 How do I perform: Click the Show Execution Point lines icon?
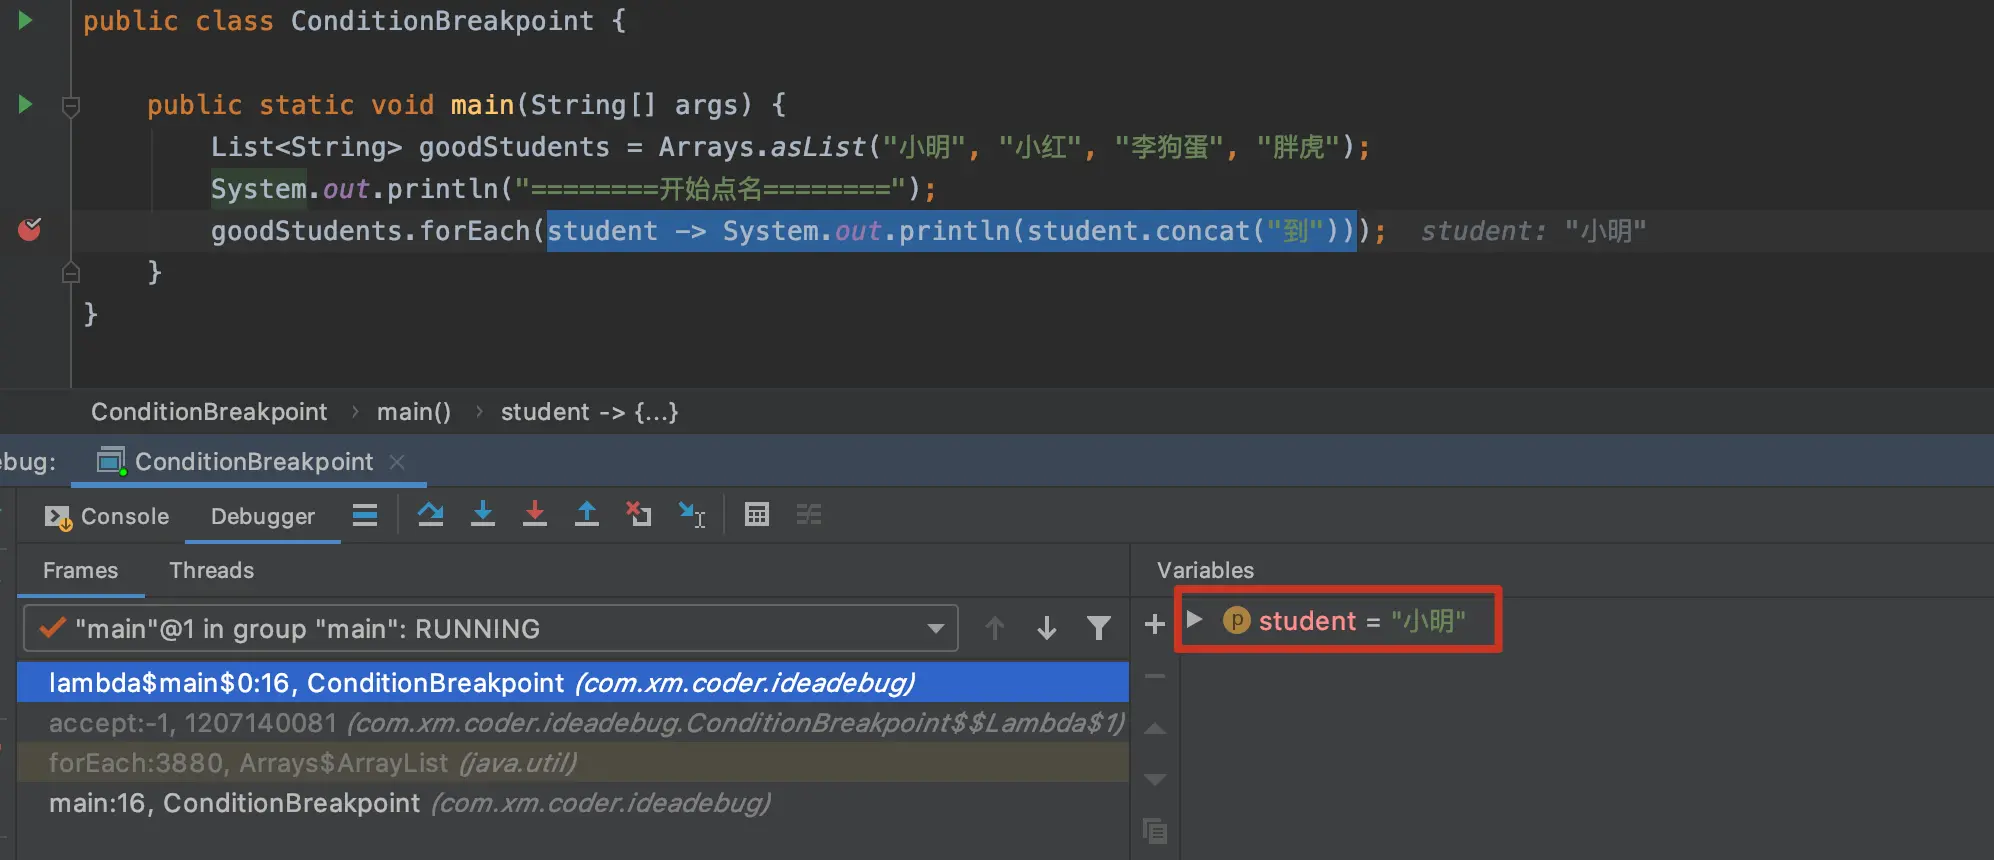click(365, 515)
